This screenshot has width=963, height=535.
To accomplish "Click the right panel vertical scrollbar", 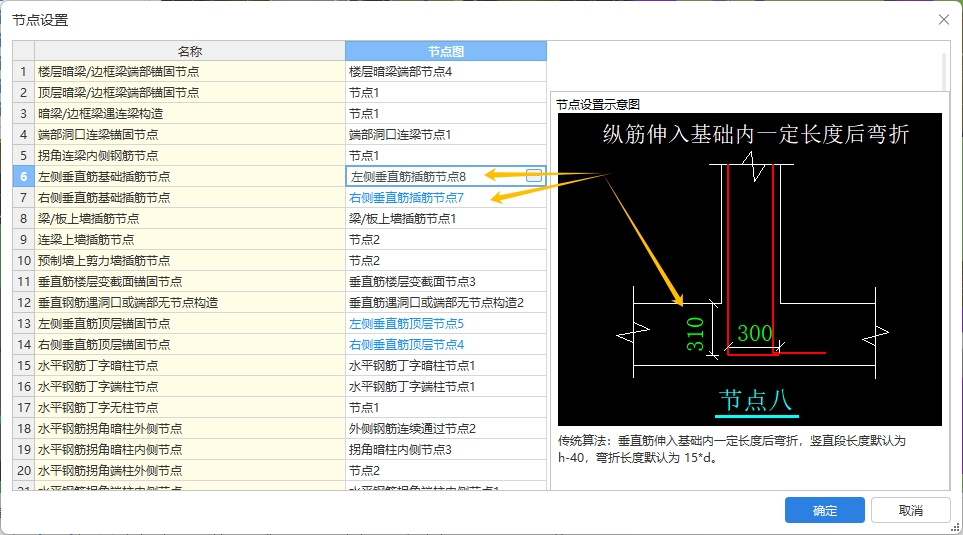I will [x=945, y=71].
